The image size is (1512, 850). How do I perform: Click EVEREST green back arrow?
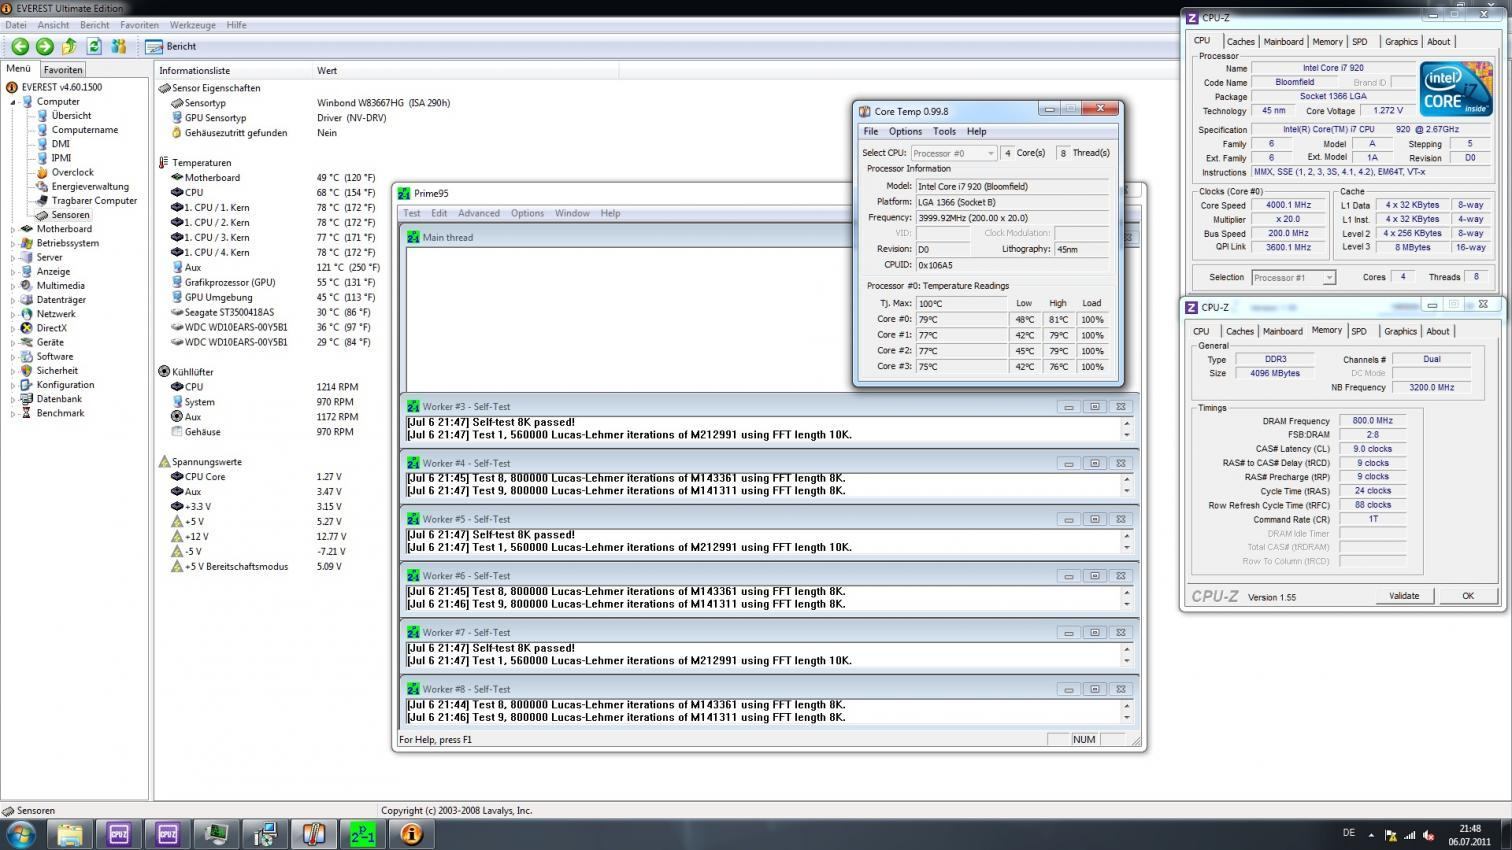pyautogui.click(x=20, y=46)
